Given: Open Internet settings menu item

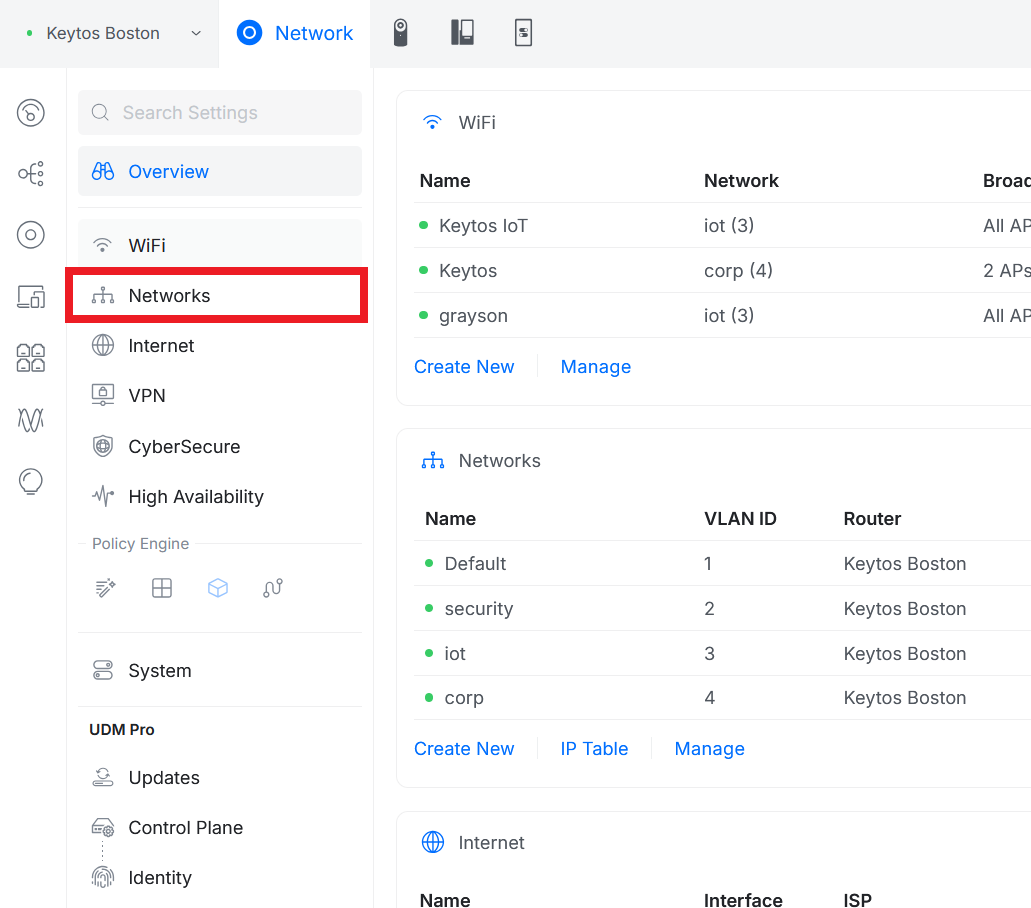Looking at the screenshot, I should pyautogui.click(x=220, y=345).
